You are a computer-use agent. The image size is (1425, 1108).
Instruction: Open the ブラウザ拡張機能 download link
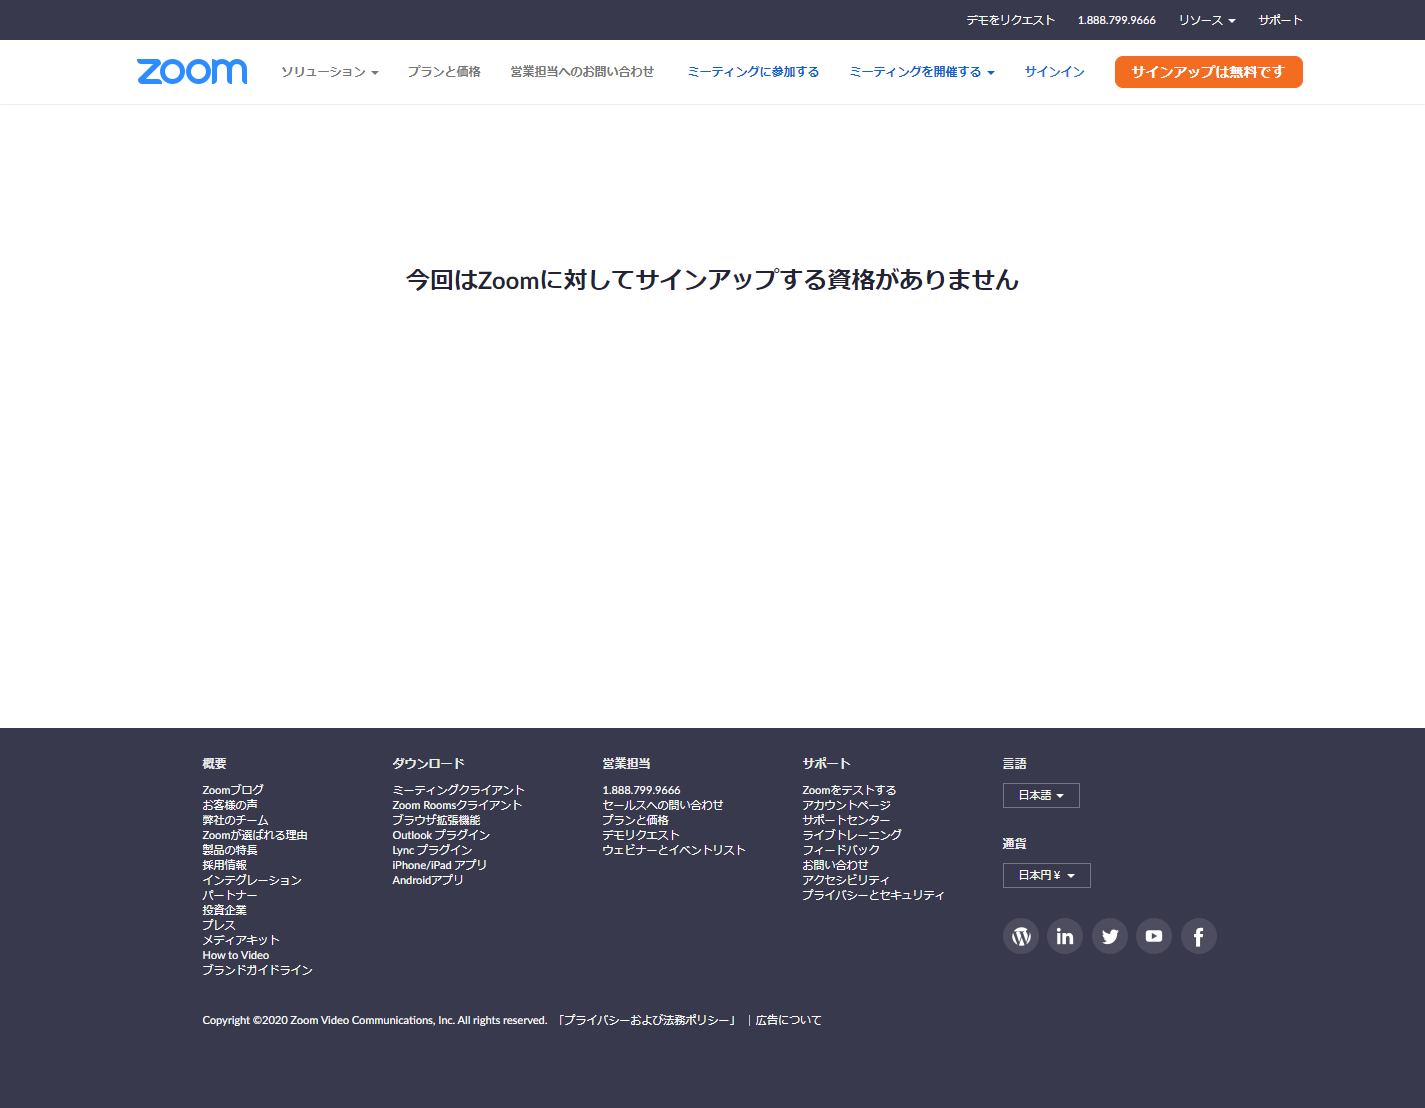[436, 820]
